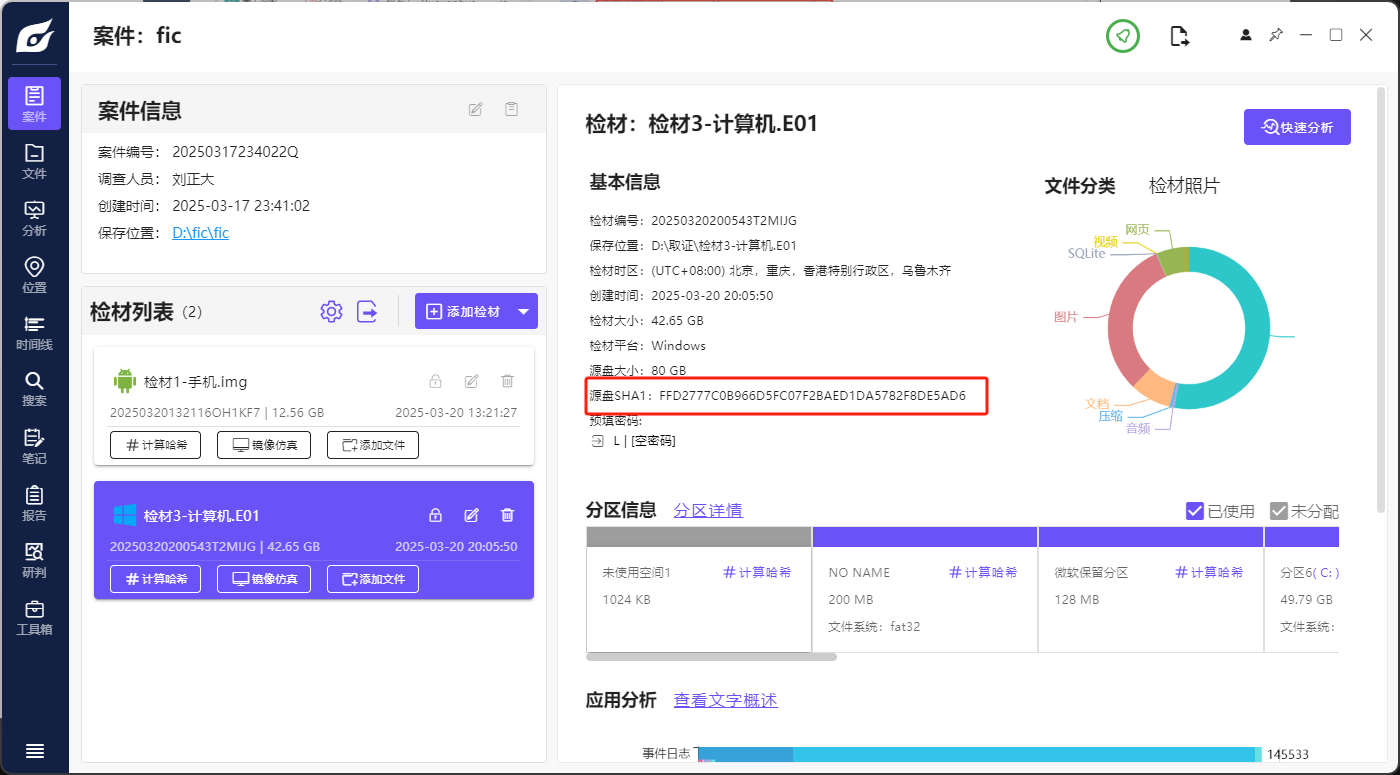This screenshot has height=775, width=1400.
Task: Click the lock icon on 检材3-计算机.E01
Action: [x=435, y=515]
